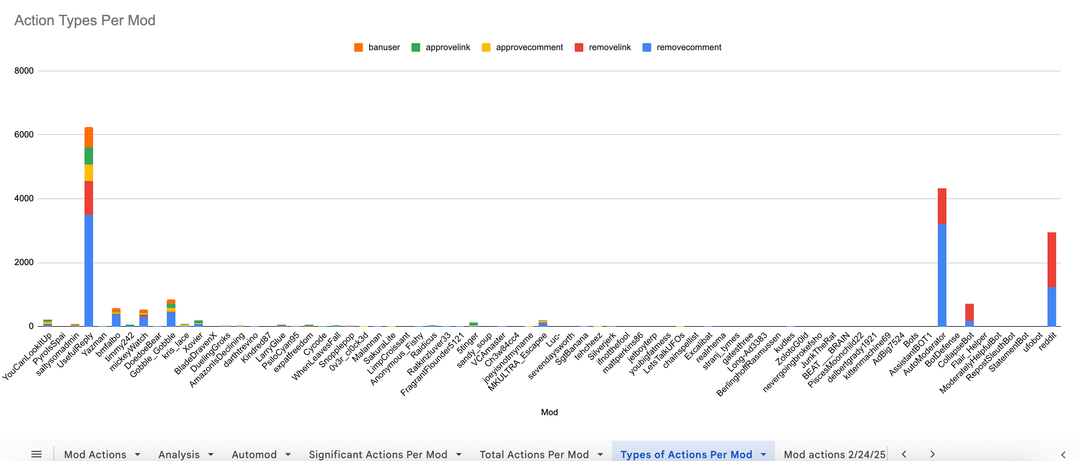Click the Mod horizontal axis title
The image size is (1080, 461).
[x=549, y=411]
